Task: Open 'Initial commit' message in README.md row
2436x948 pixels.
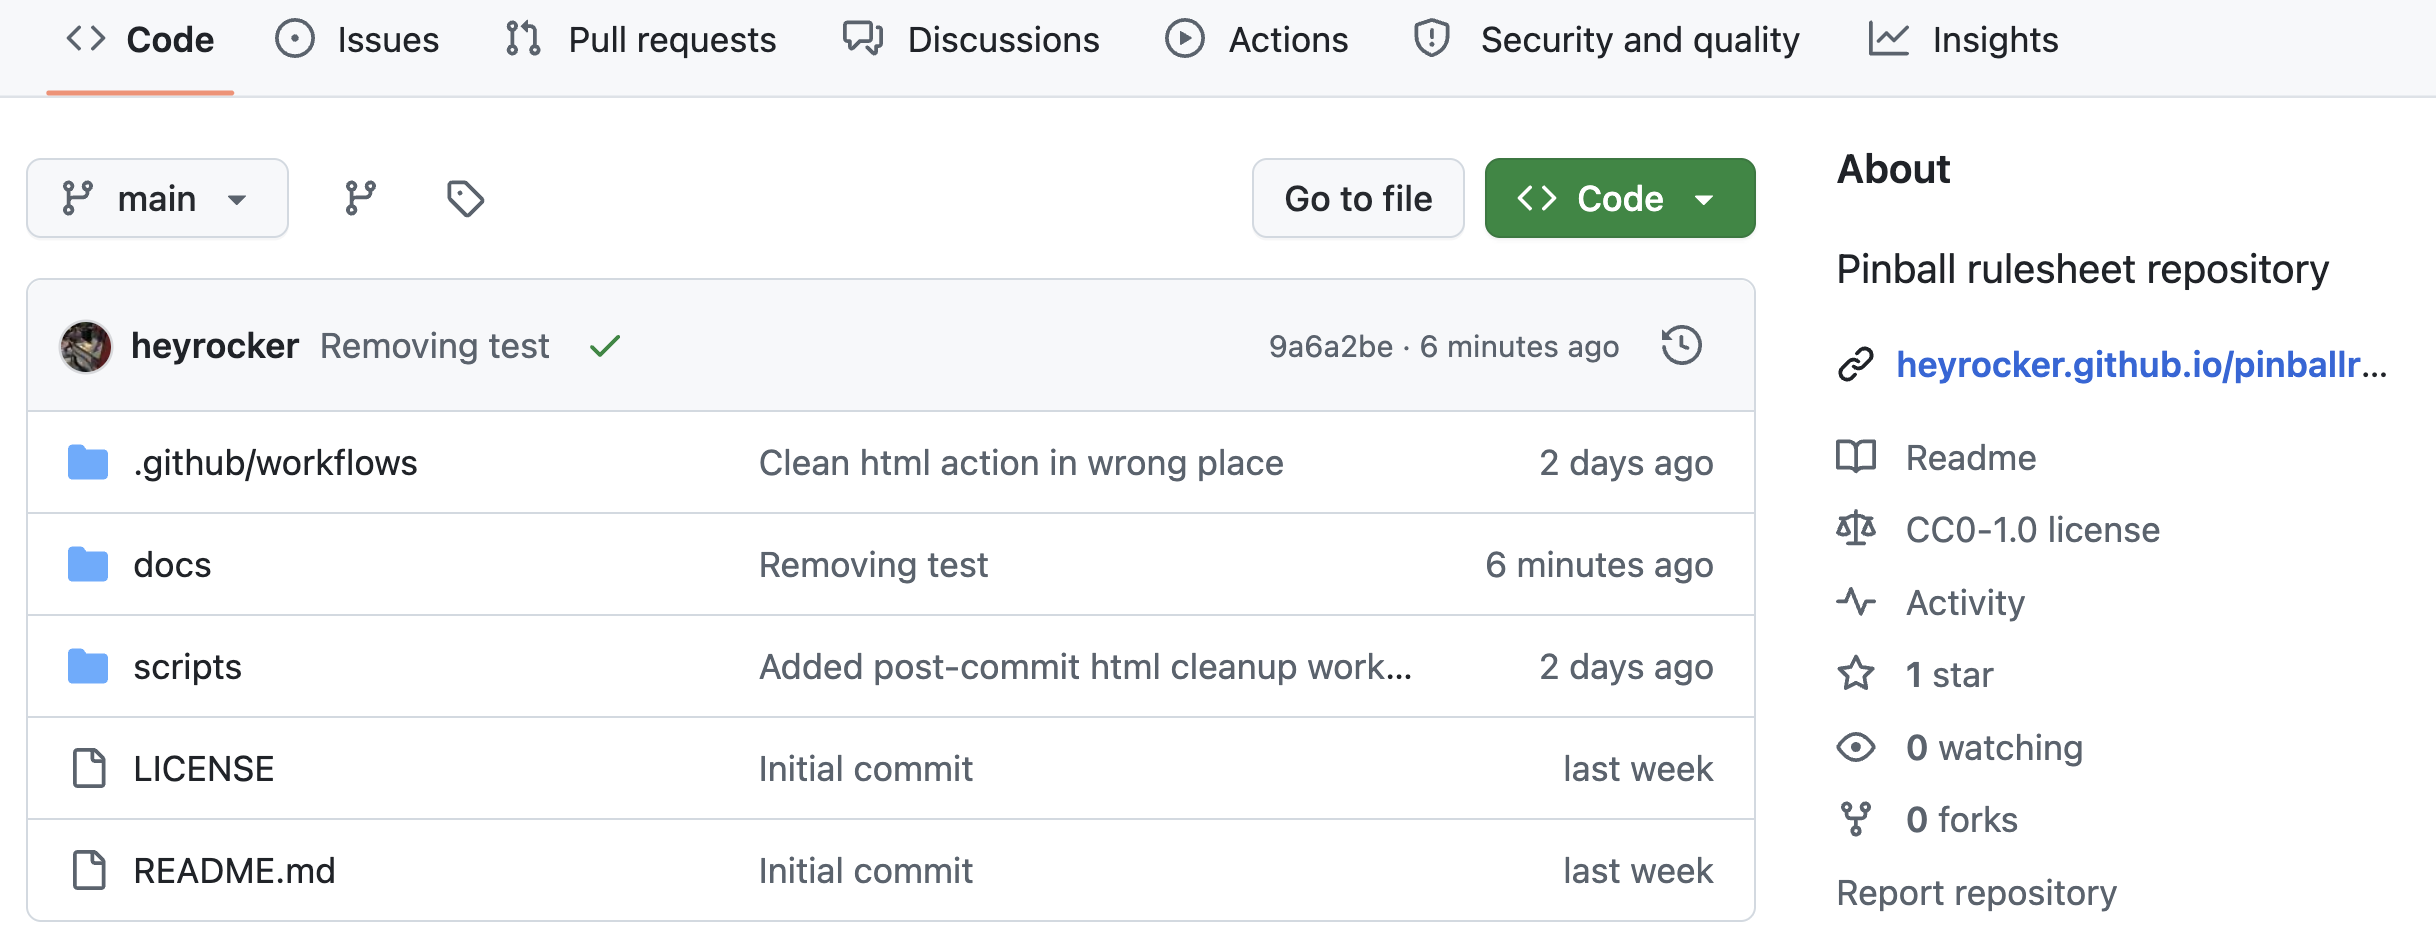Action: [x=865, y=871]
